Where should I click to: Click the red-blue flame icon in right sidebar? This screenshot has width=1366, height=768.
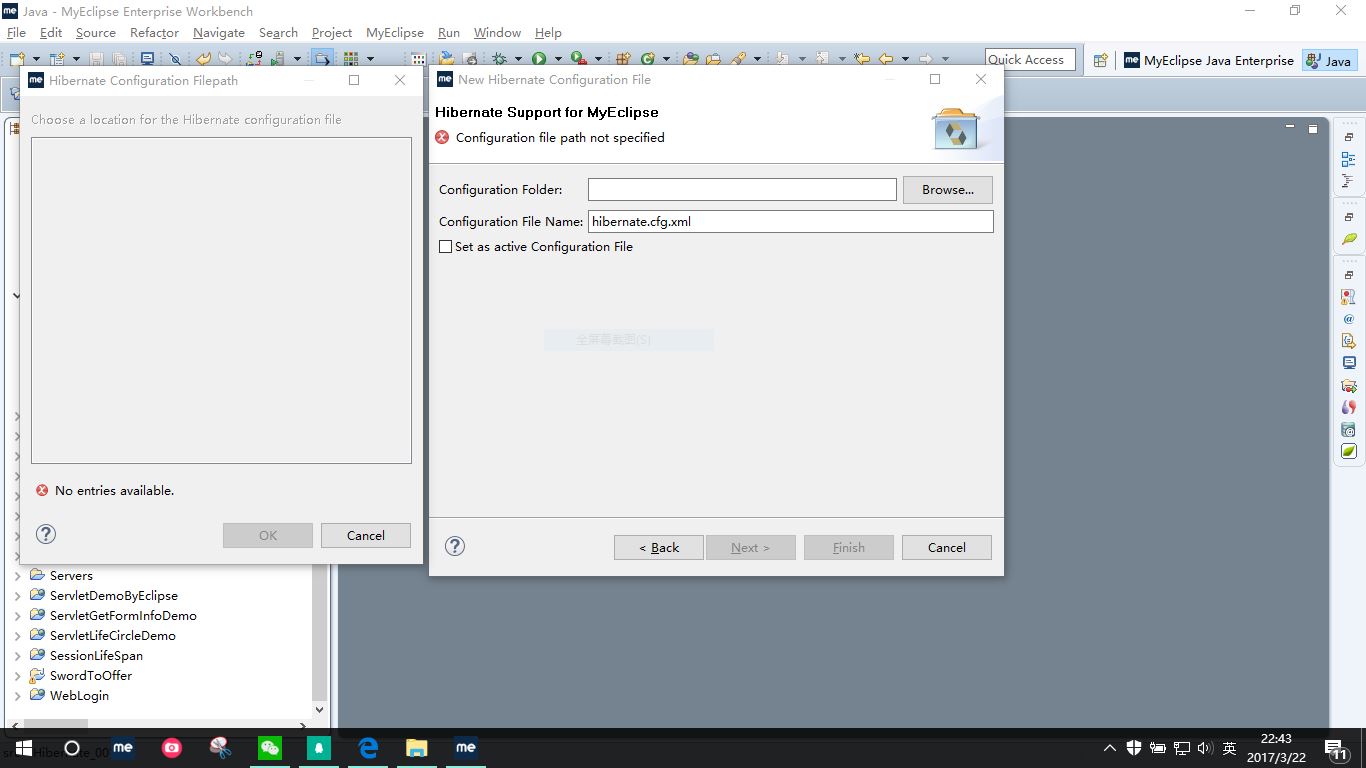coord(1348,407)
